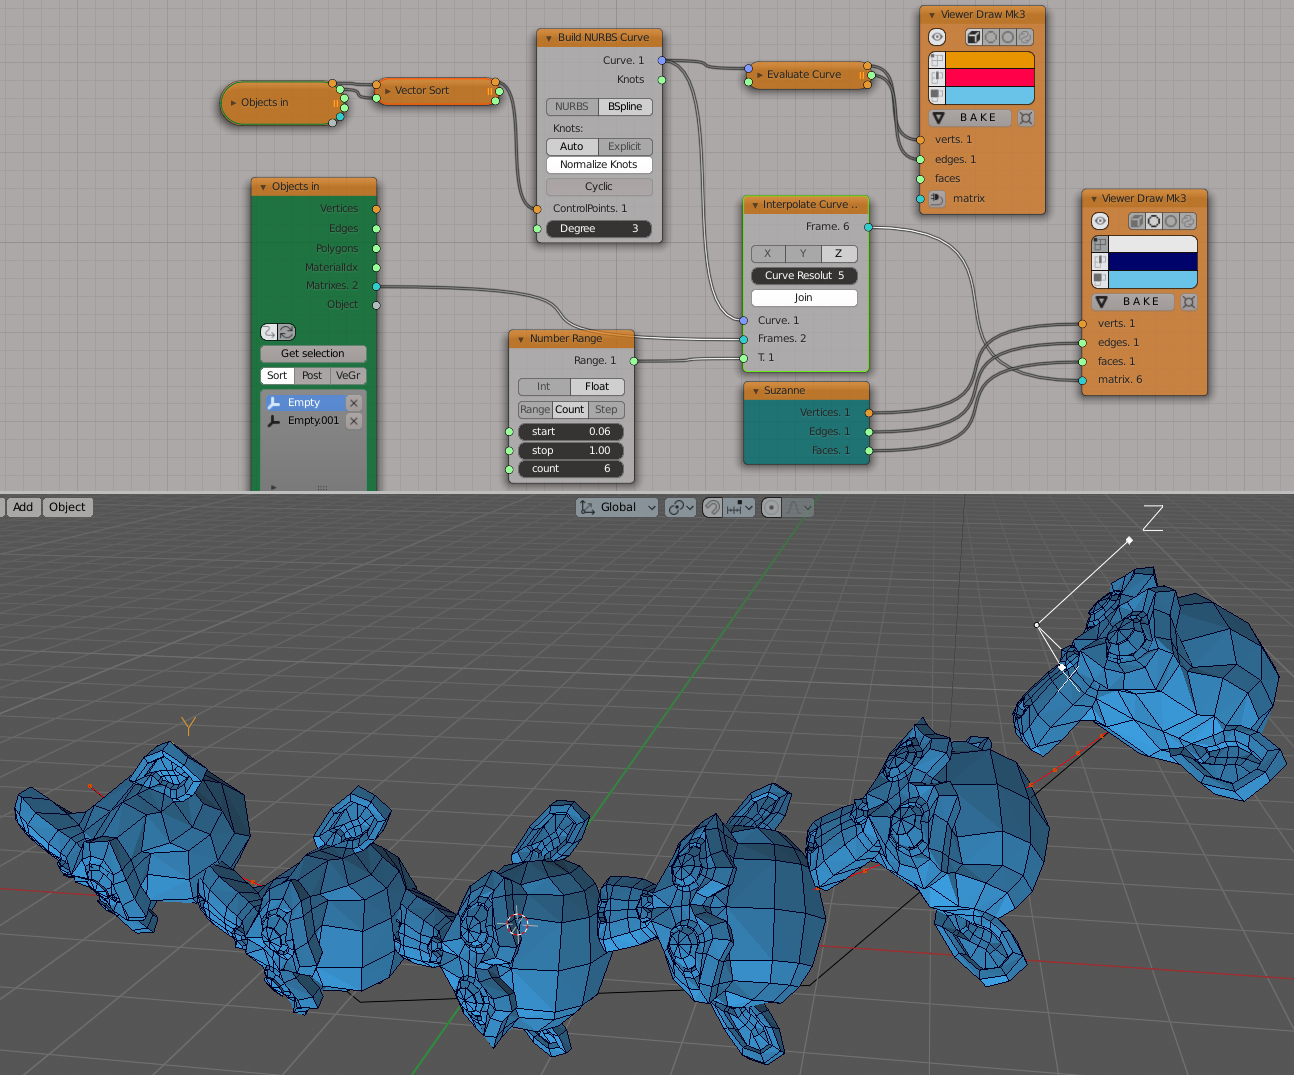Toggle Normalize Knots option

click(599, 165)
